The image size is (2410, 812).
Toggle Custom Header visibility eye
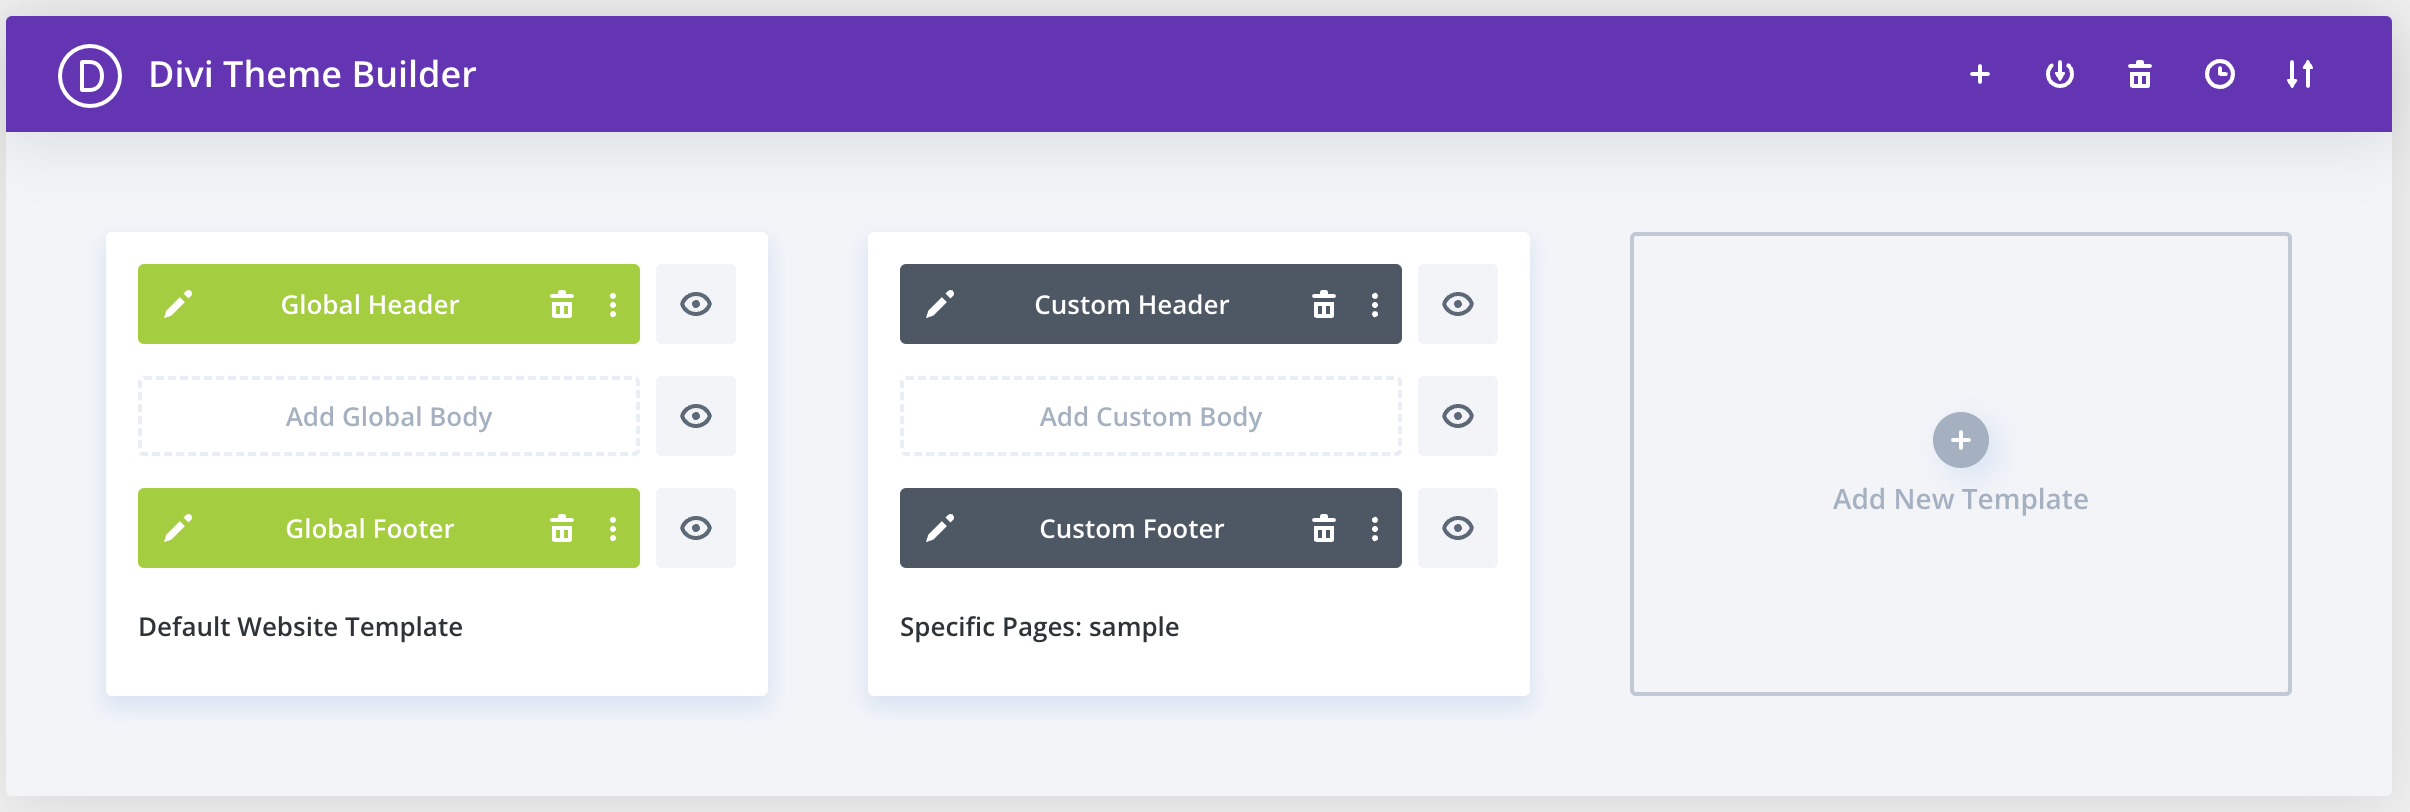point(1458,304)
